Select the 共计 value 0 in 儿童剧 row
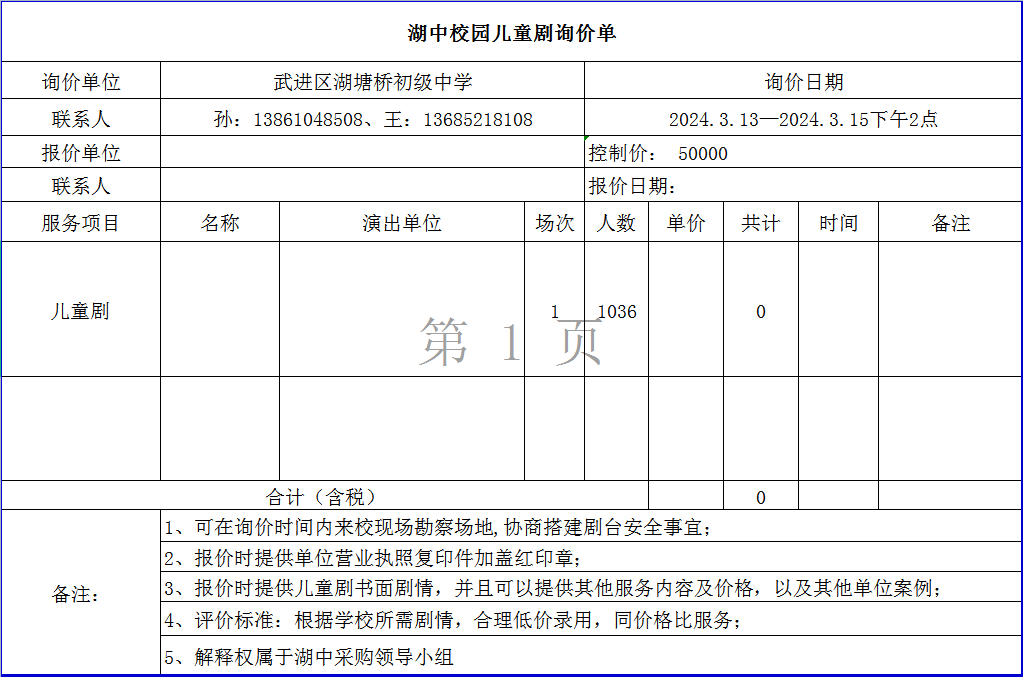The image size is (1023, 677). click(x=761, y=311)
